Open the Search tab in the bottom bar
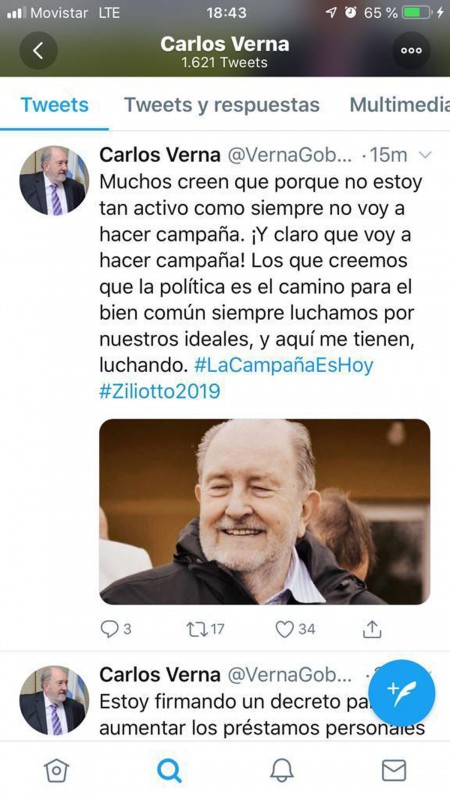Screen dimensions: 450x800 [x=169, y=770]
